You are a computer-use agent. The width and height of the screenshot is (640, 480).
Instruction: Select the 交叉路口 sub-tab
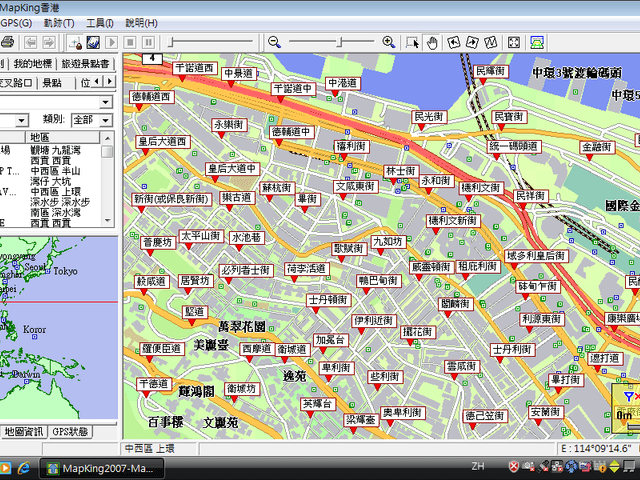(16, 83)
